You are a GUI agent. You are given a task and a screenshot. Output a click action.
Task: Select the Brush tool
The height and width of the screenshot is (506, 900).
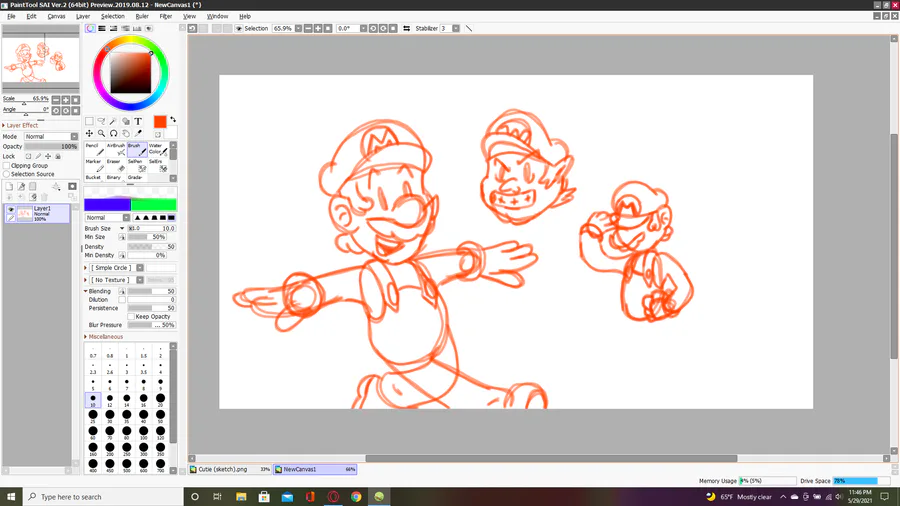[137, 149]
